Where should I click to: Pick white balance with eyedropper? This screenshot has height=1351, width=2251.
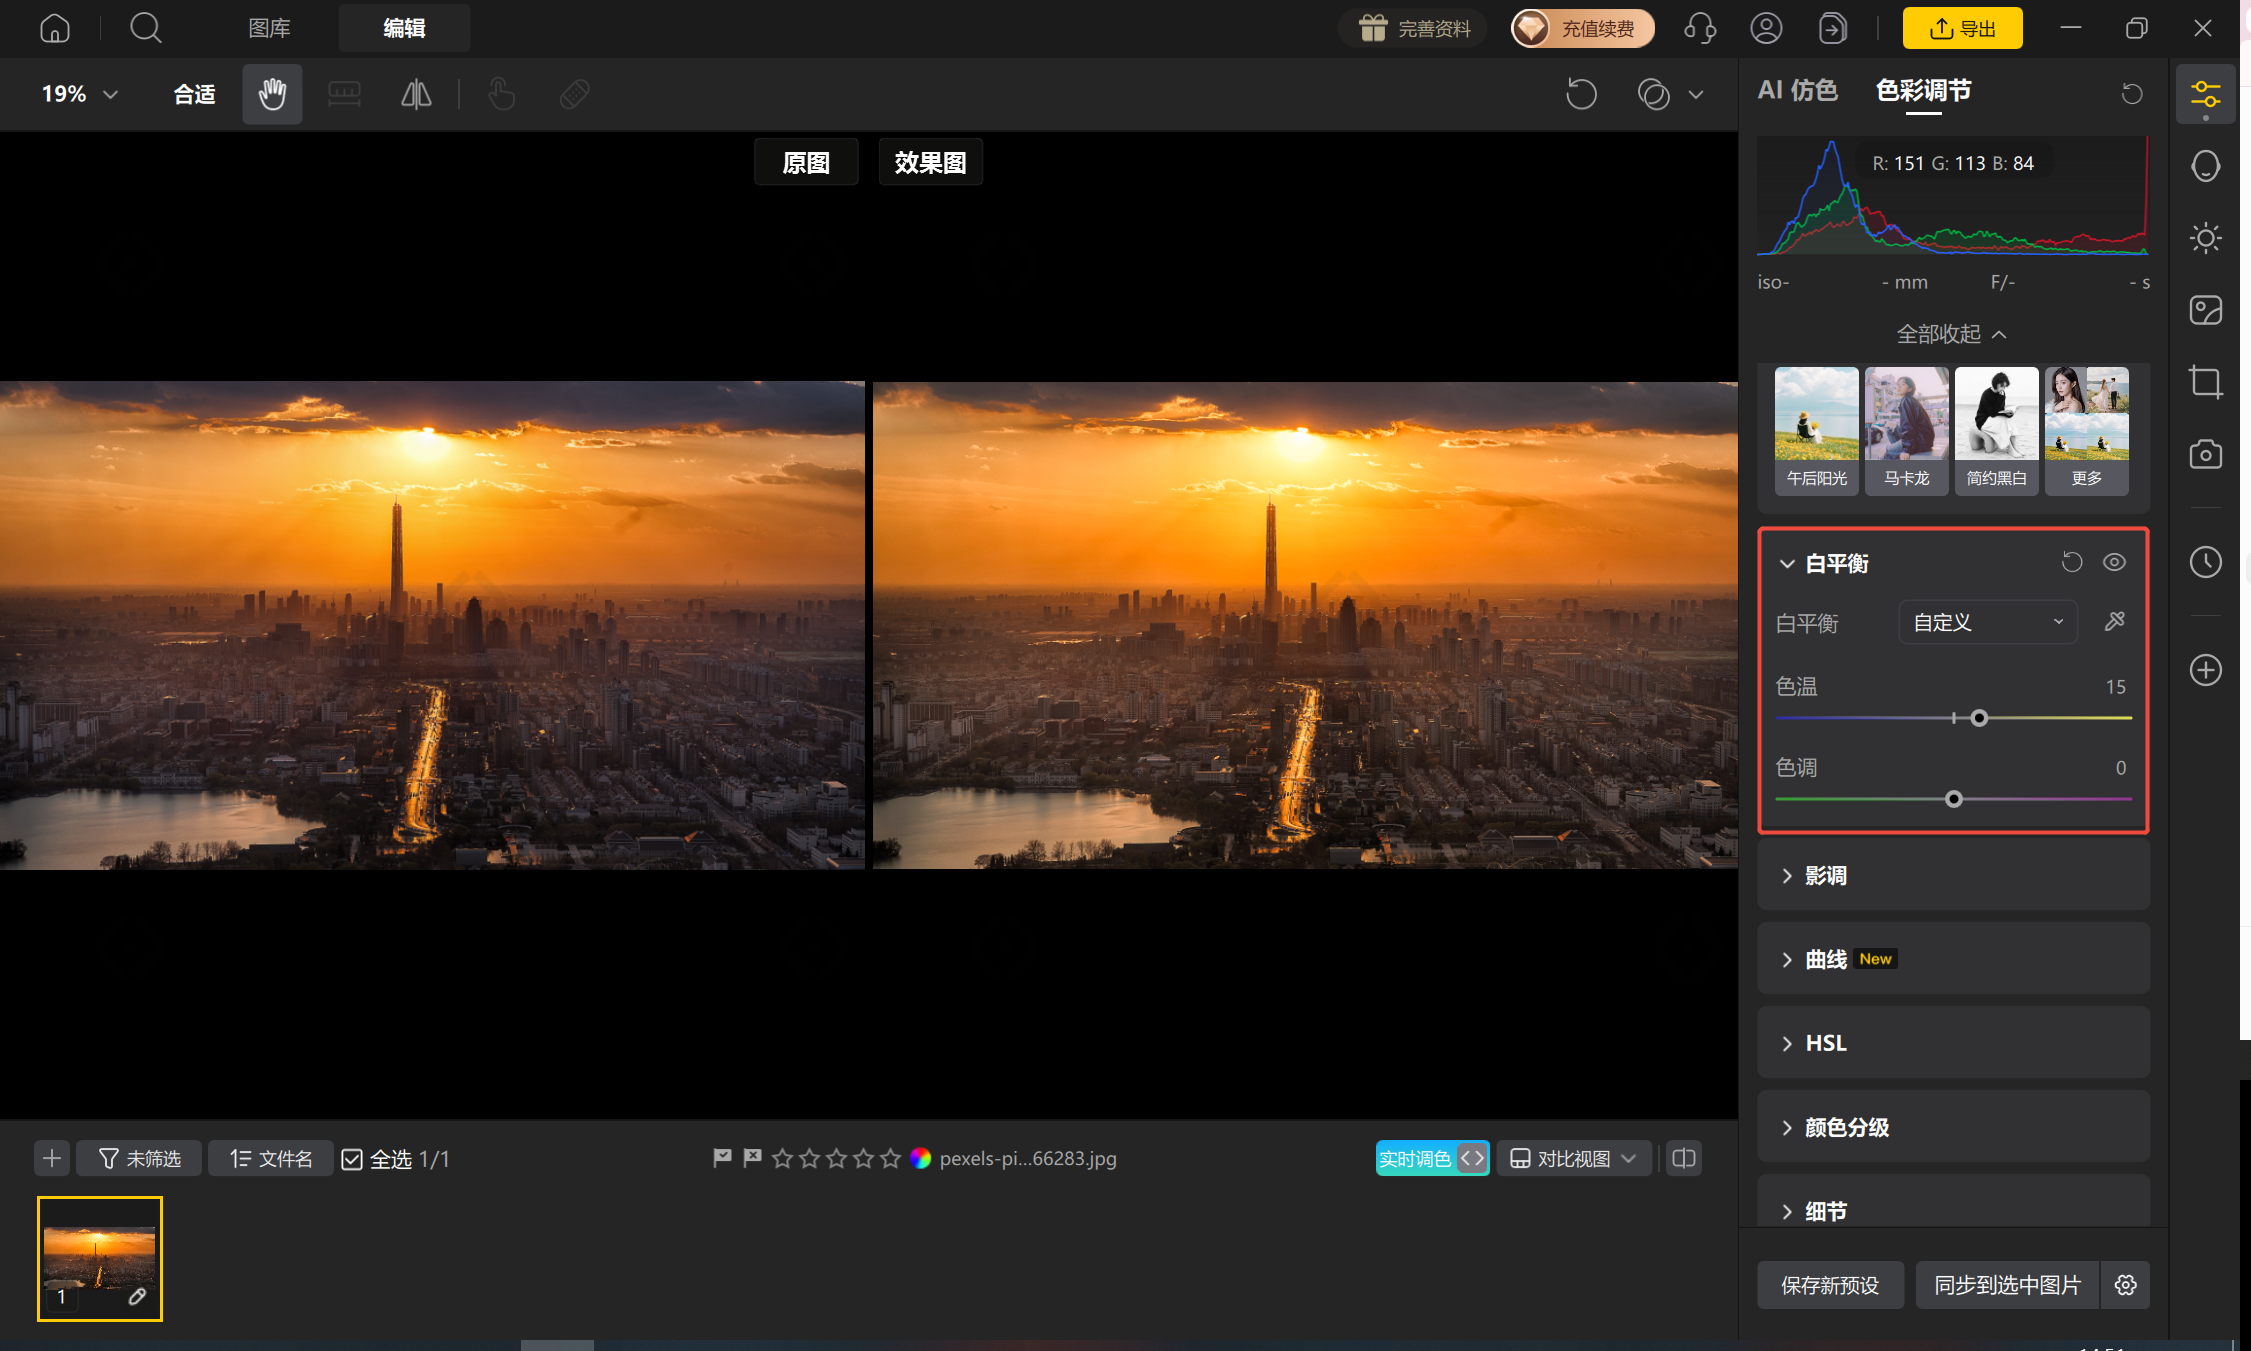(x=2114, y=622)
